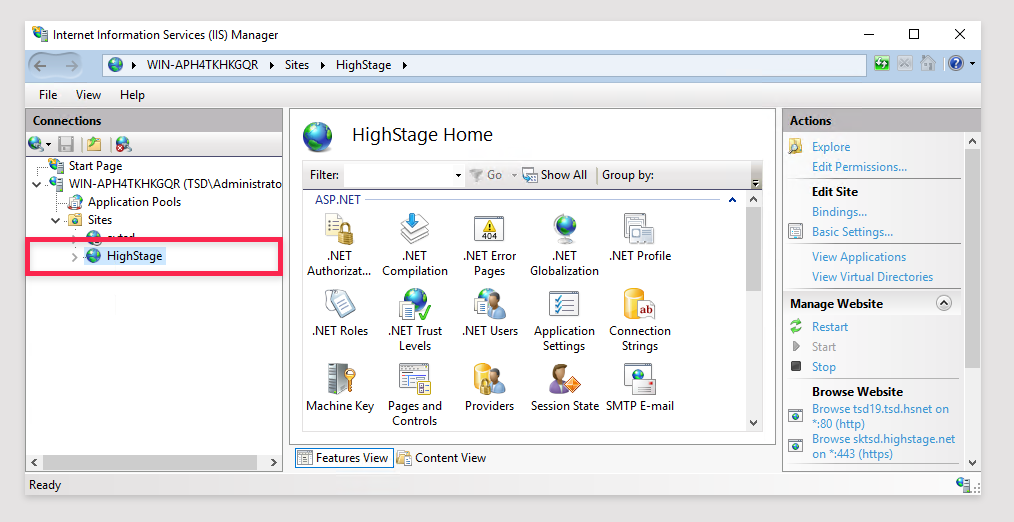
Task: Click the Stop loading icon in address toolbar
Action: [905, 63]
